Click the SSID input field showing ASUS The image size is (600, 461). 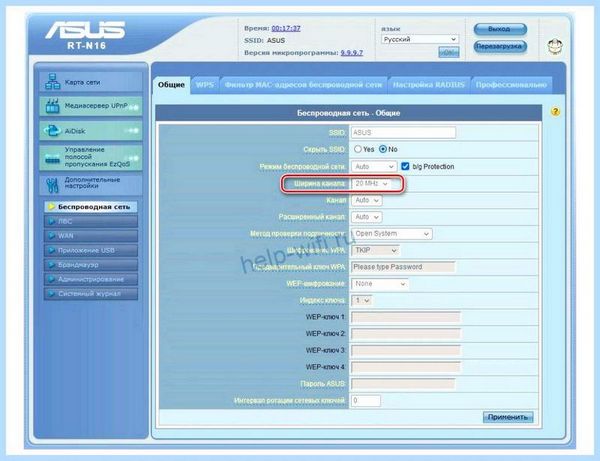click(403, 133)
